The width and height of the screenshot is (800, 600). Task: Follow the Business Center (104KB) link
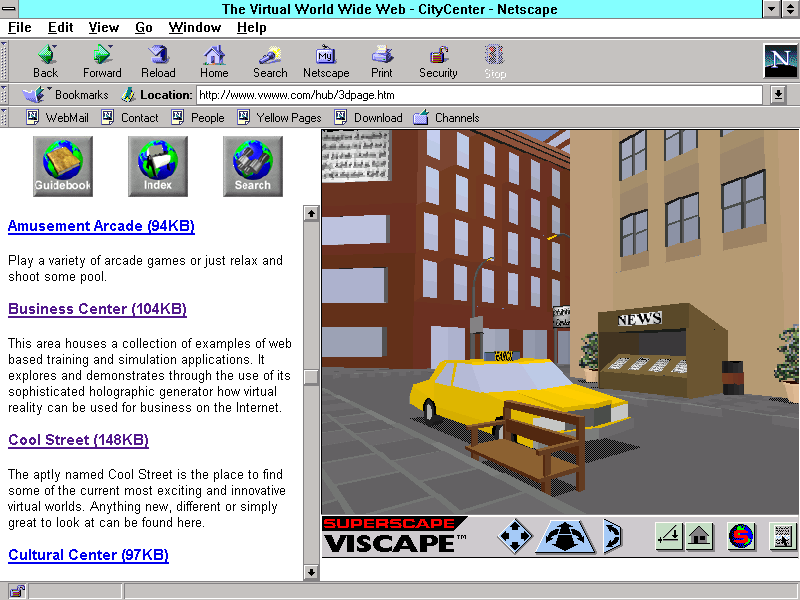[97, 309]
